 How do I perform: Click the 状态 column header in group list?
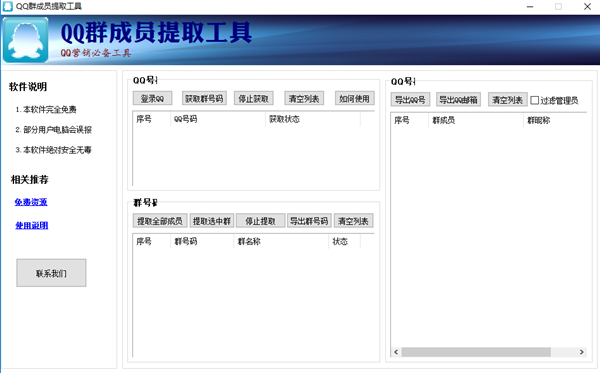(x=344, y=241)
